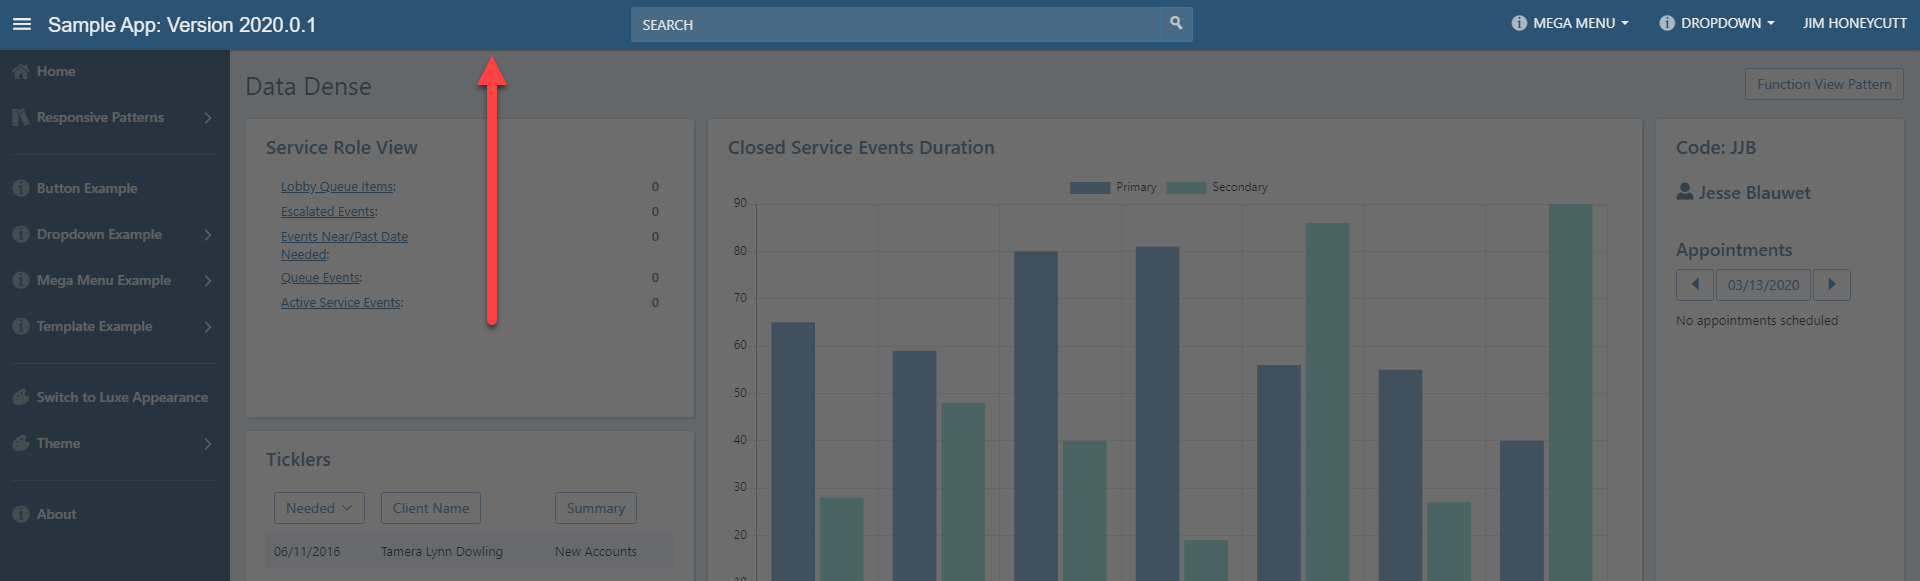Go to previous appointment date arrow
Viewport: 1920px width, 581px height.
coord(1694,285)
